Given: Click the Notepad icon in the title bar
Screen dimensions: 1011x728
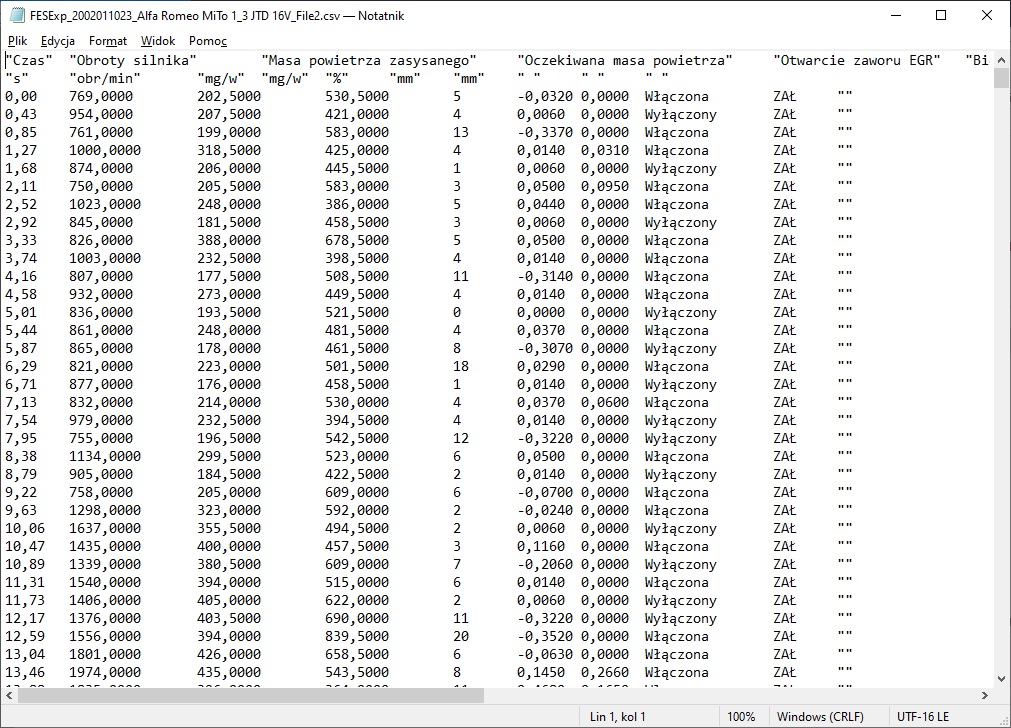Looking at the screenshot, I should tap(17, 15).
